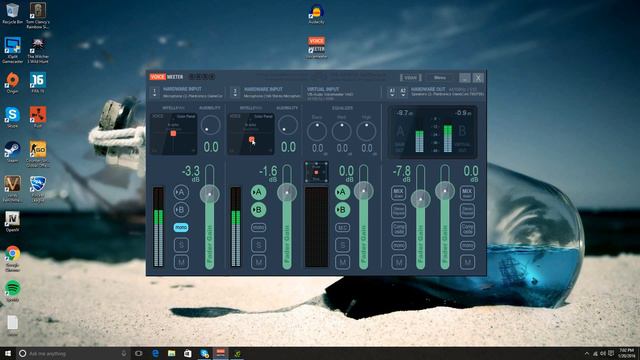This screenshot has width=640, height=360.
Task: Open Tom Clancy's Rainbow Six shortcut
Action: [x=38, y=16]
